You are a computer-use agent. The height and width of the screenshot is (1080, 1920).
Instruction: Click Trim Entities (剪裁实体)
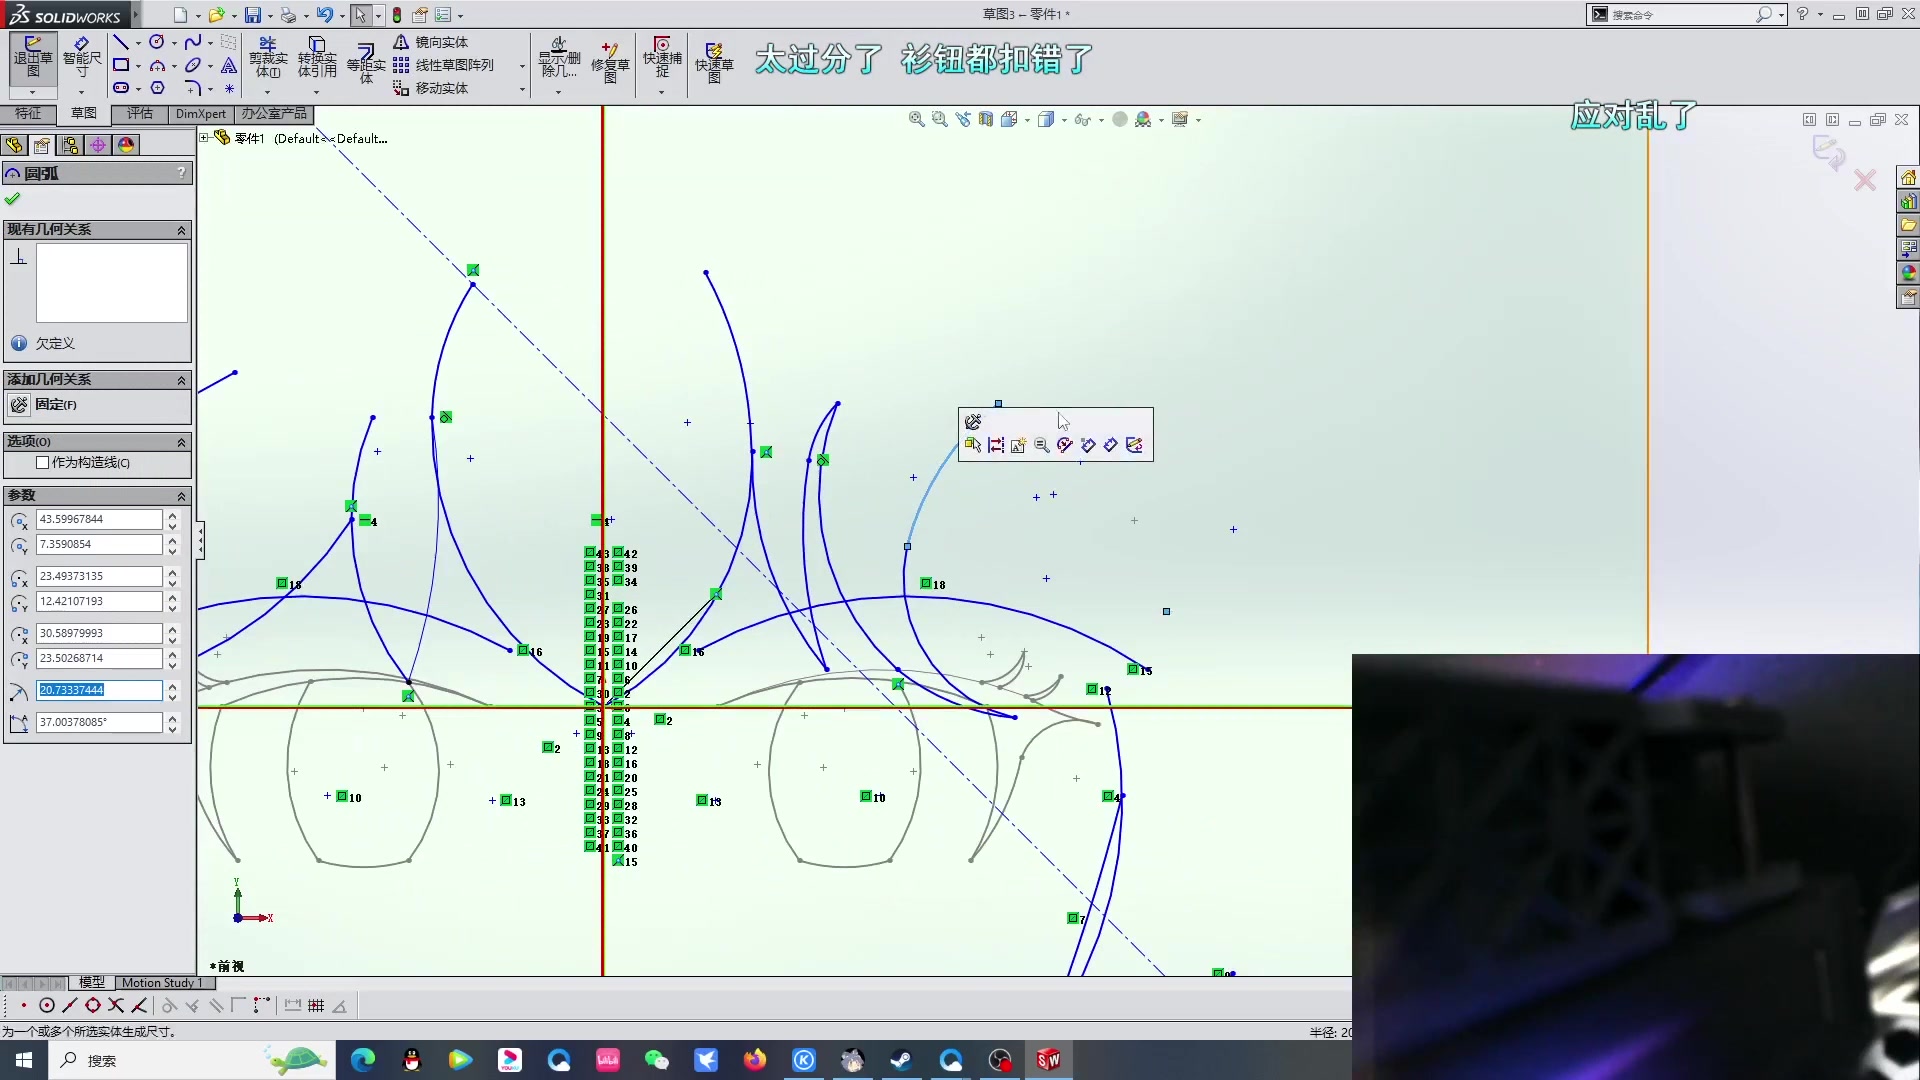pos(267,58)
